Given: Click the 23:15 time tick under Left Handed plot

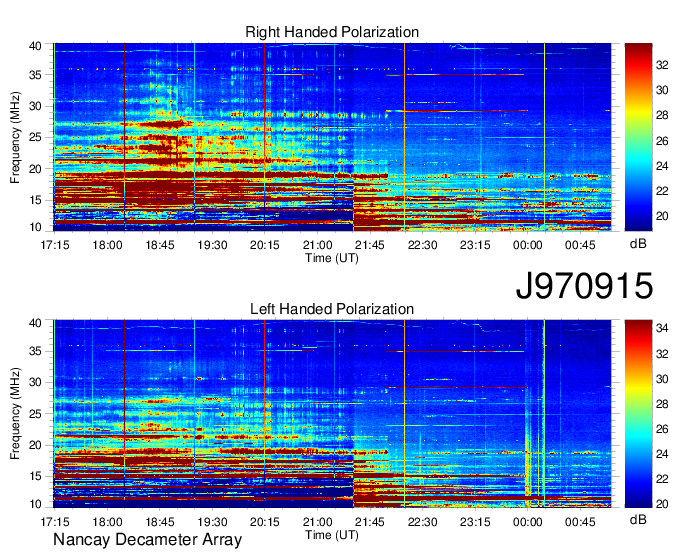Looking at the screenshot, I should pyautogui.click(x=475, y=522).
